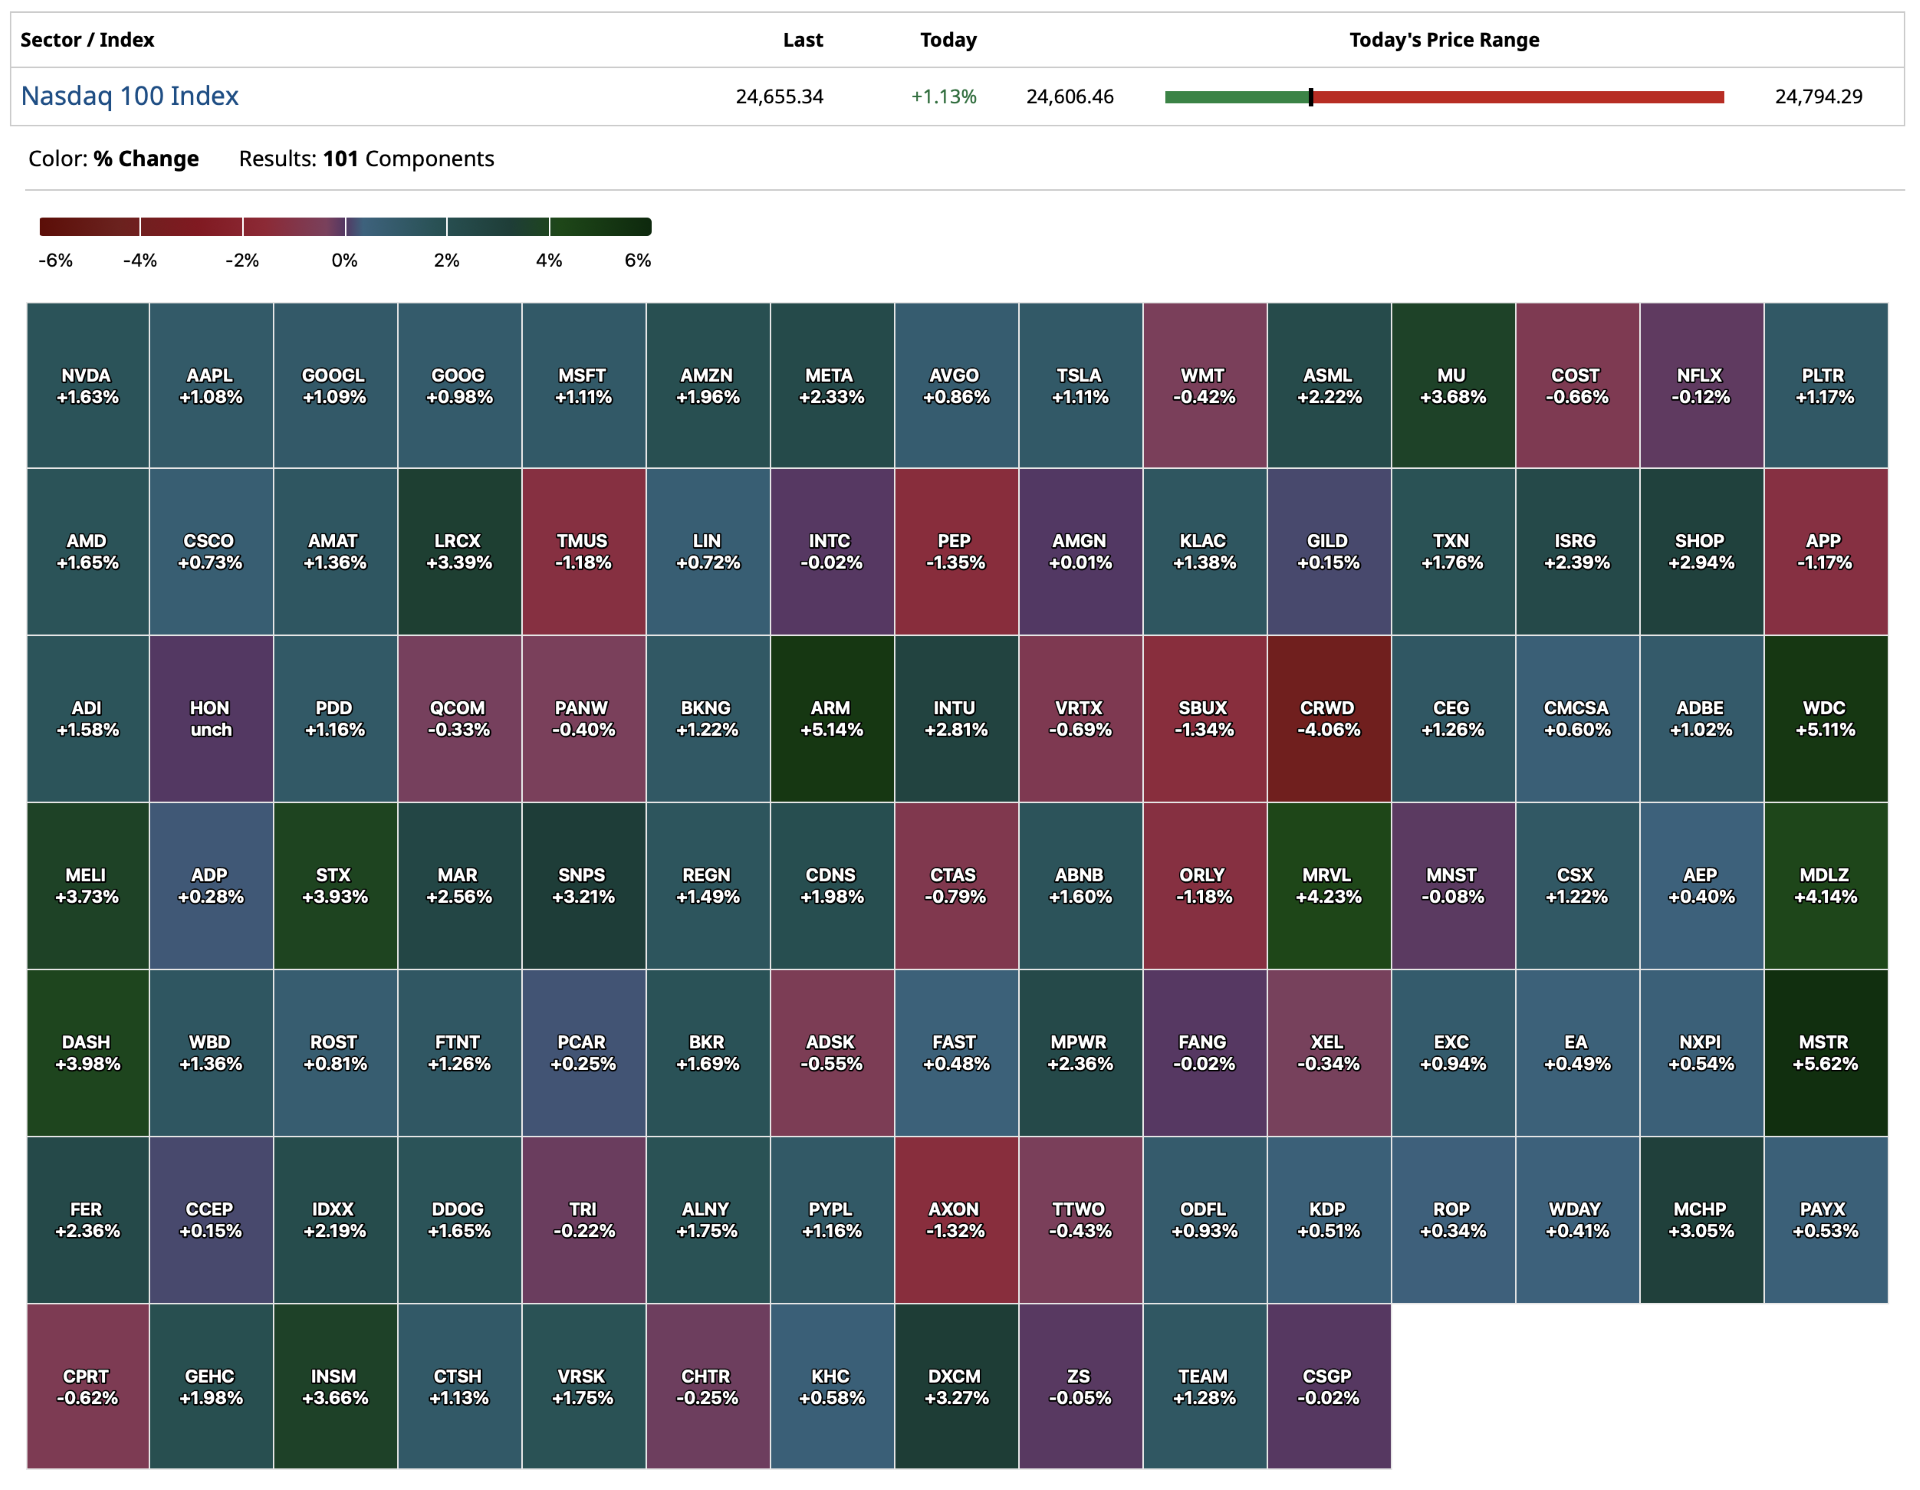Select the AXON tile showing -1.32%
This screenshot has height=1490, width=1920.
956,1220
